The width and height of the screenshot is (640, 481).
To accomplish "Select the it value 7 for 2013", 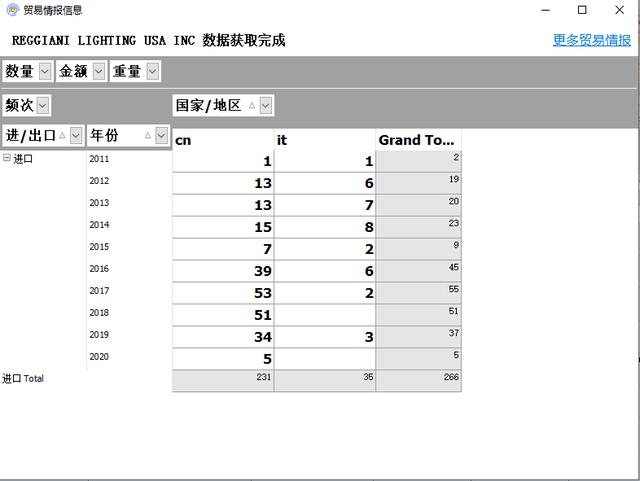I will click(x=324, y=205).
